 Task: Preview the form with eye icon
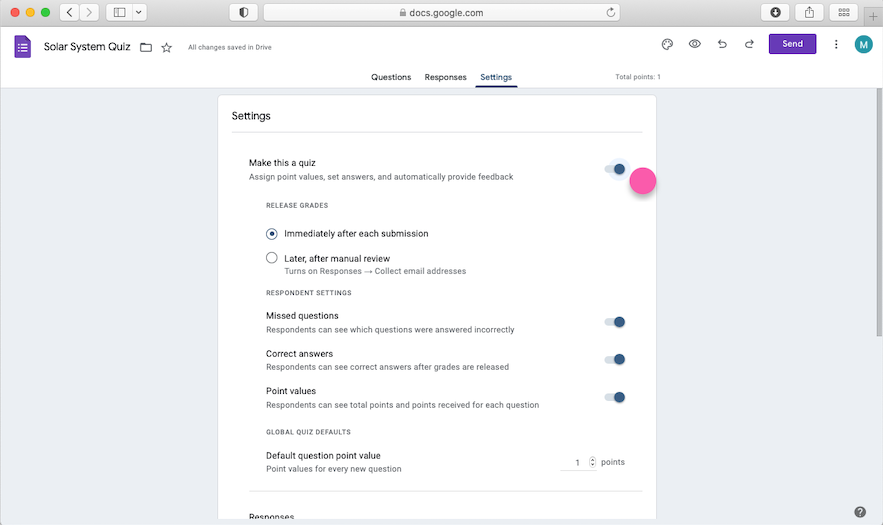[x=694, y=44]
